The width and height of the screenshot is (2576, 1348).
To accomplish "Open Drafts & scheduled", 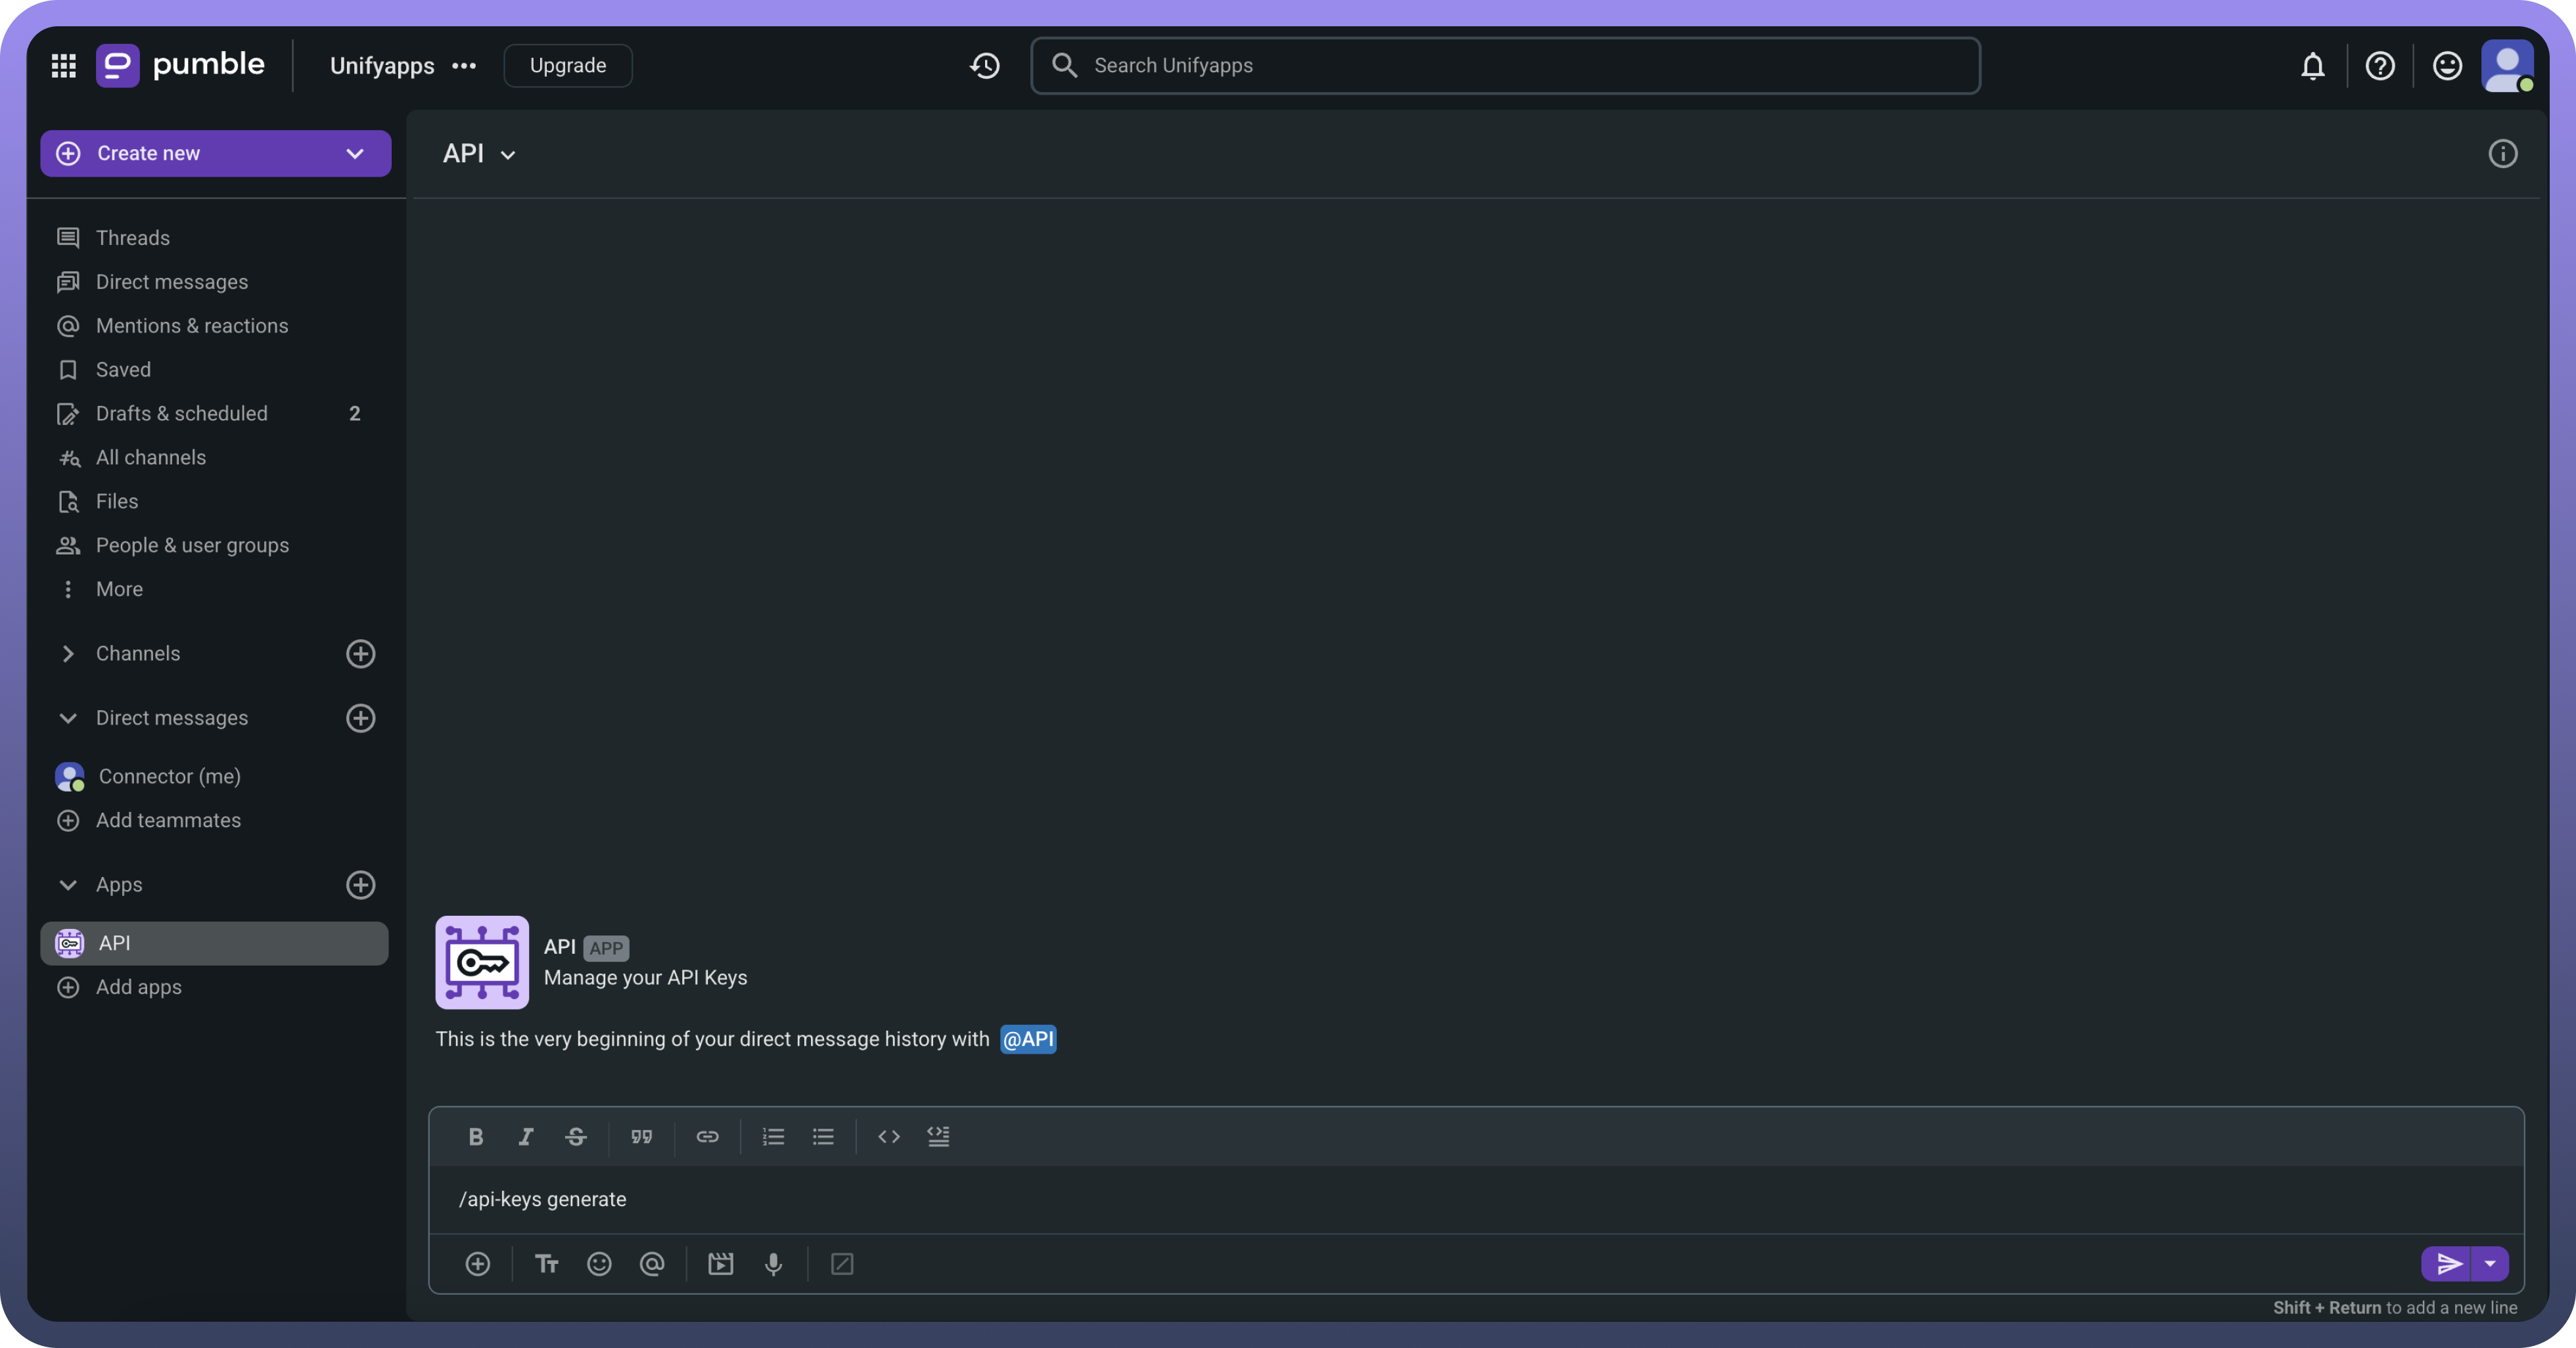I will point(182,414).
